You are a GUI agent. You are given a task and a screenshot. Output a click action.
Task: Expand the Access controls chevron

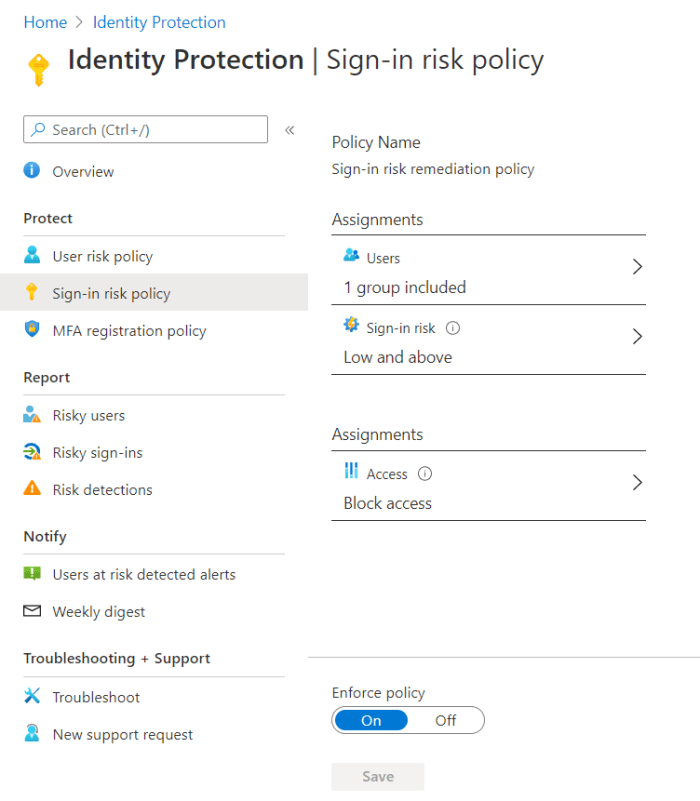[637, 483]
